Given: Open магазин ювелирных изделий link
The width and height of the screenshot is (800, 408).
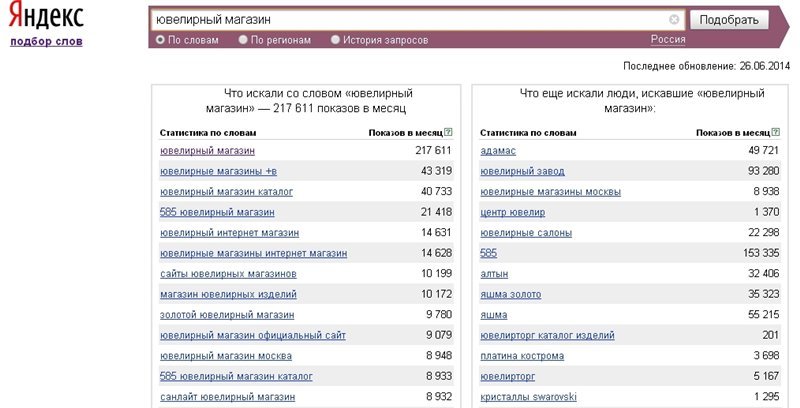Looking at the screenshot, I should coord(228,294).
